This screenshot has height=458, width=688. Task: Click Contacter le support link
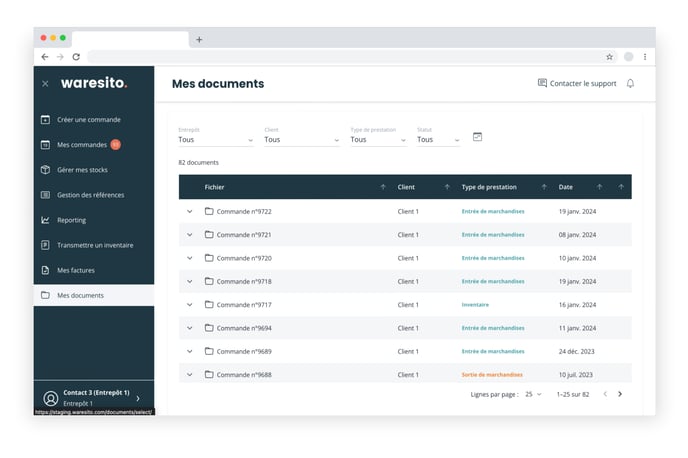pyautogui.click(x=577, y=83)
